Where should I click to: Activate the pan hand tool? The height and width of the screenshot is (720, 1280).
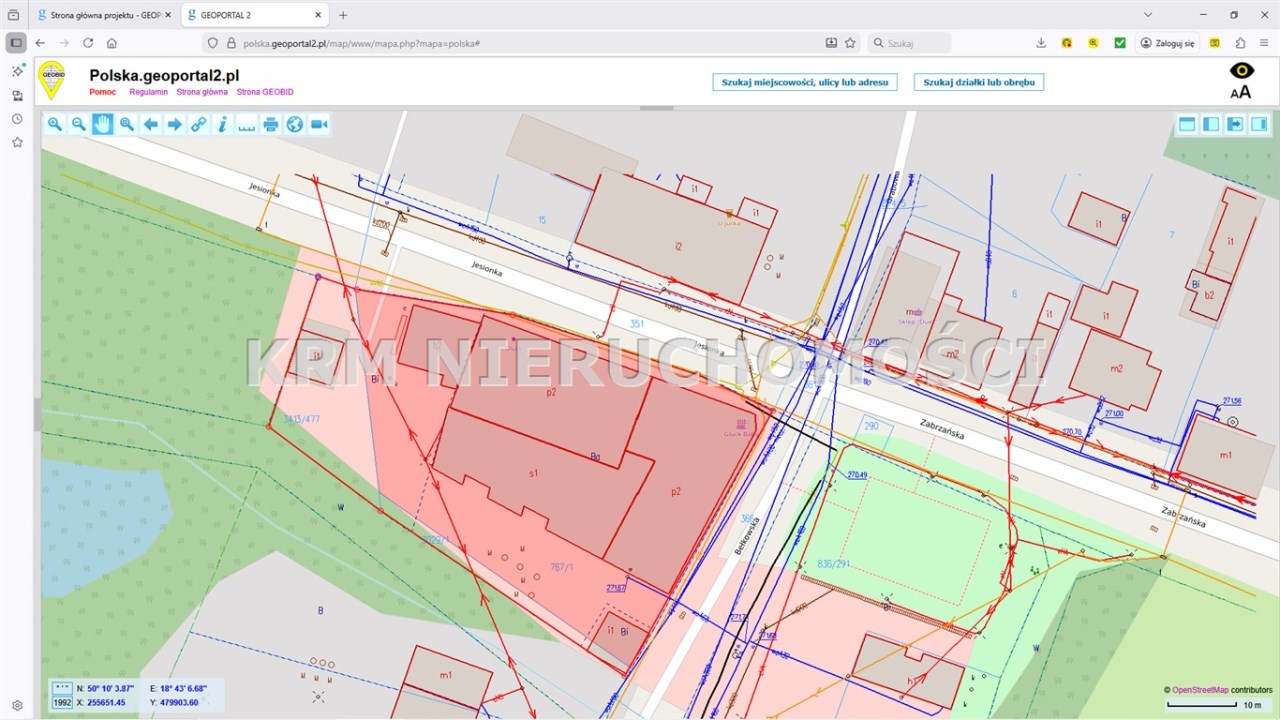(103, 124)
